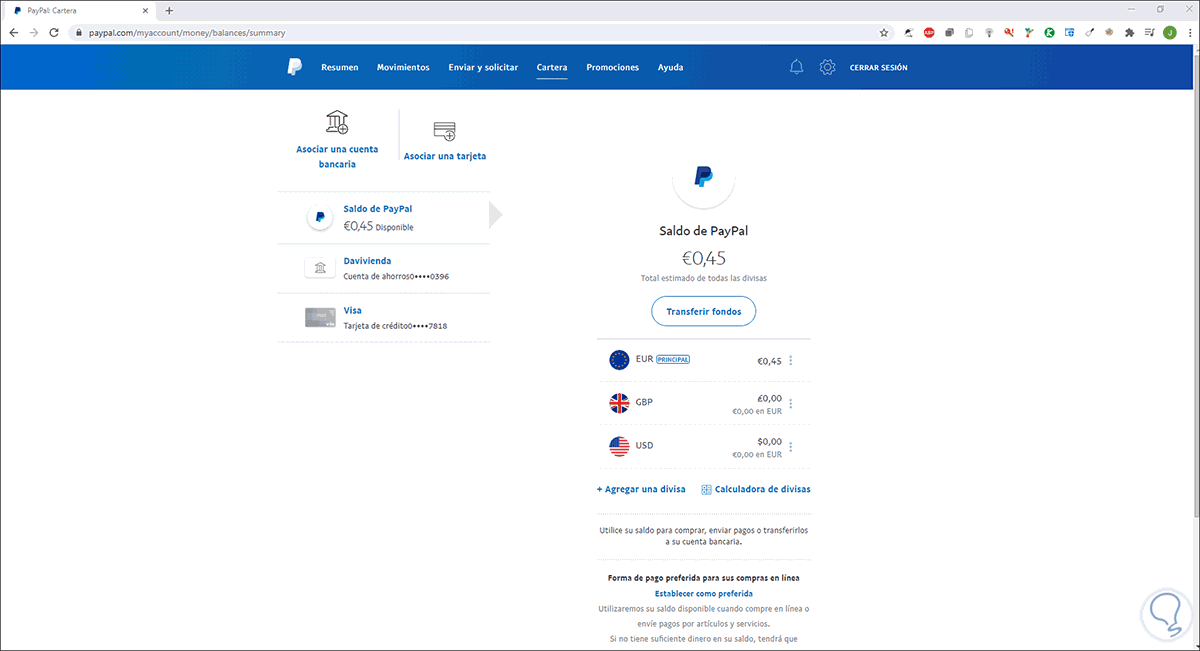Click the PayPal balance round icon in list
This screenshot has height=651, width=1200.
(319, 217)
